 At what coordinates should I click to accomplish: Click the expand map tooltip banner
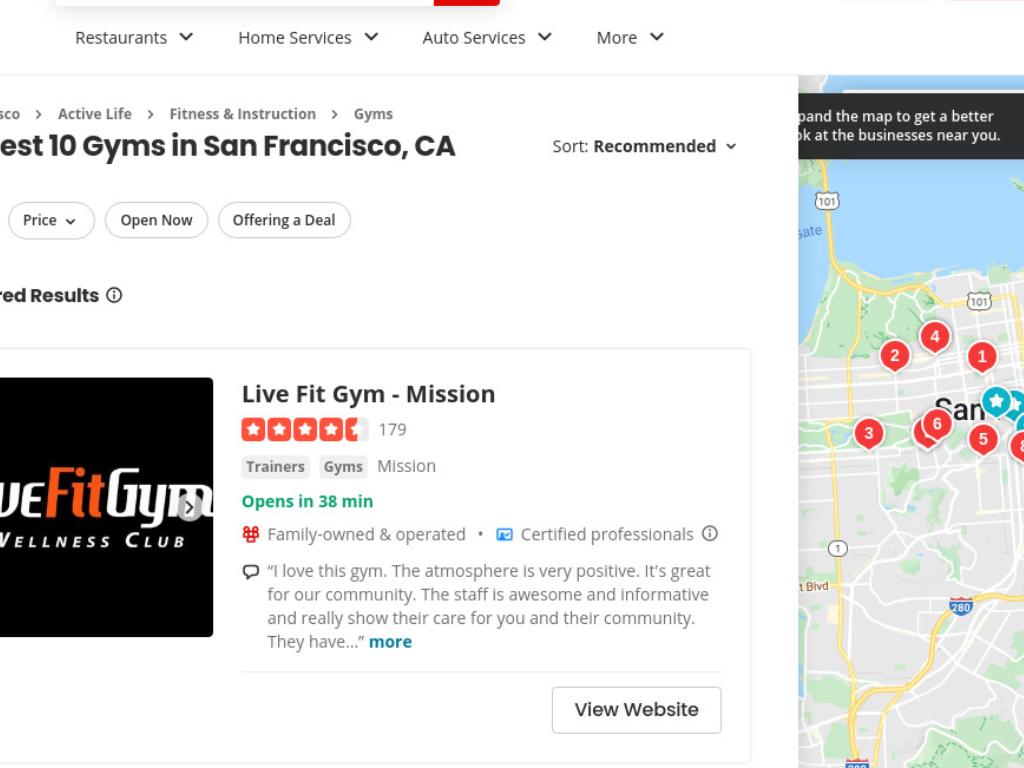[x=910, y=126]
